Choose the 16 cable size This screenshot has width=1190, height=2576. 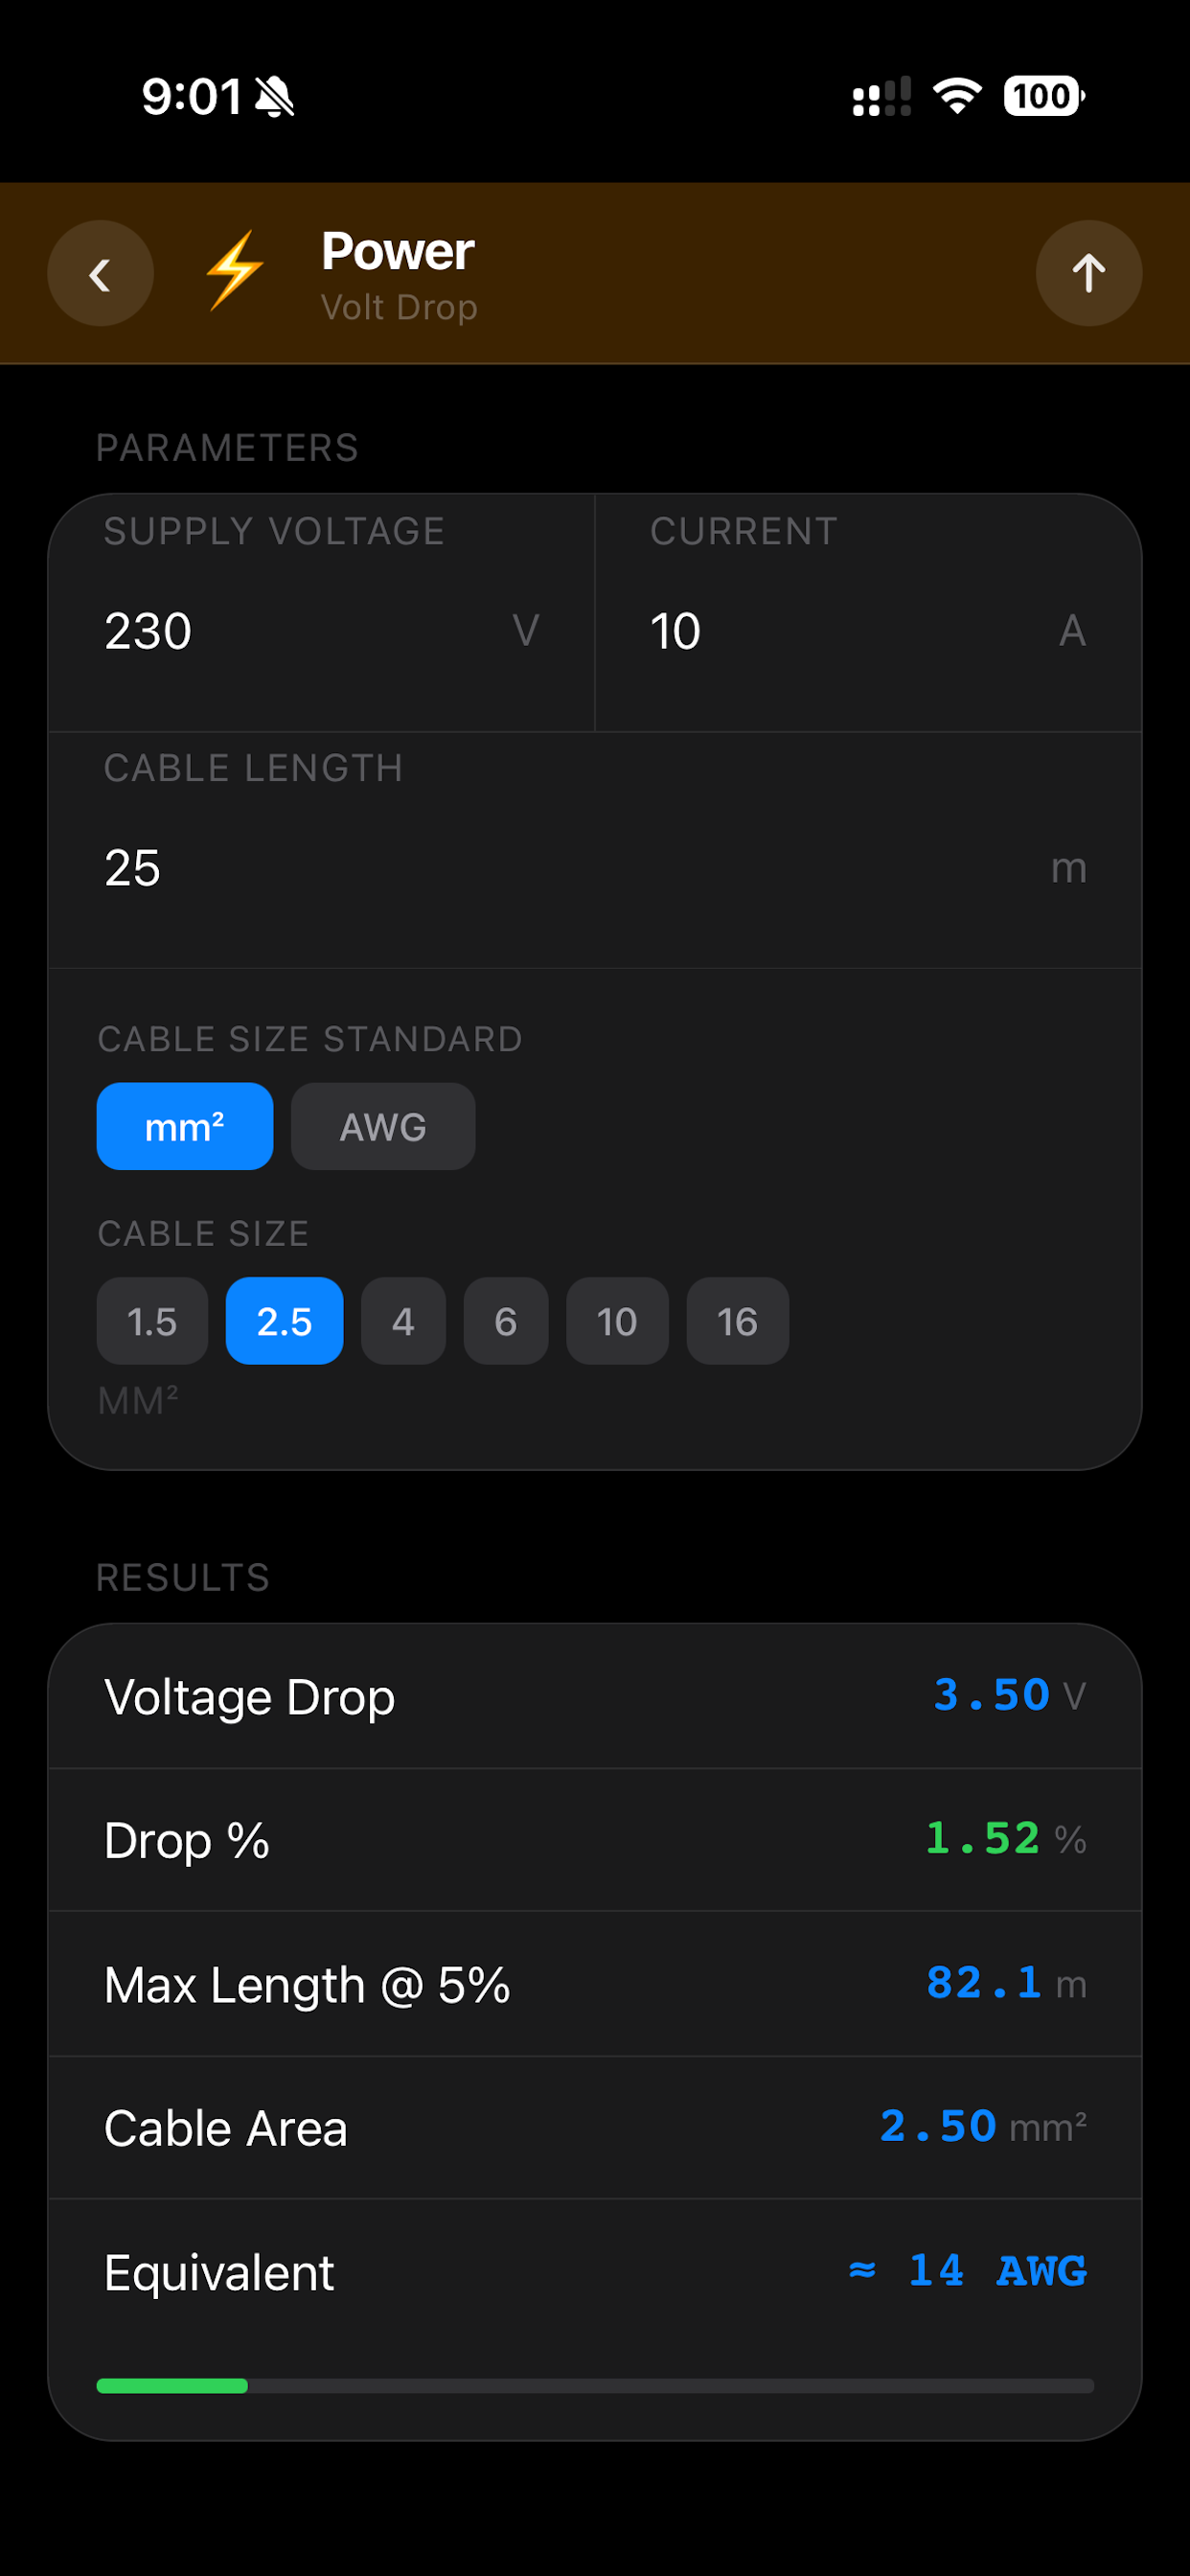(738, 1321)
